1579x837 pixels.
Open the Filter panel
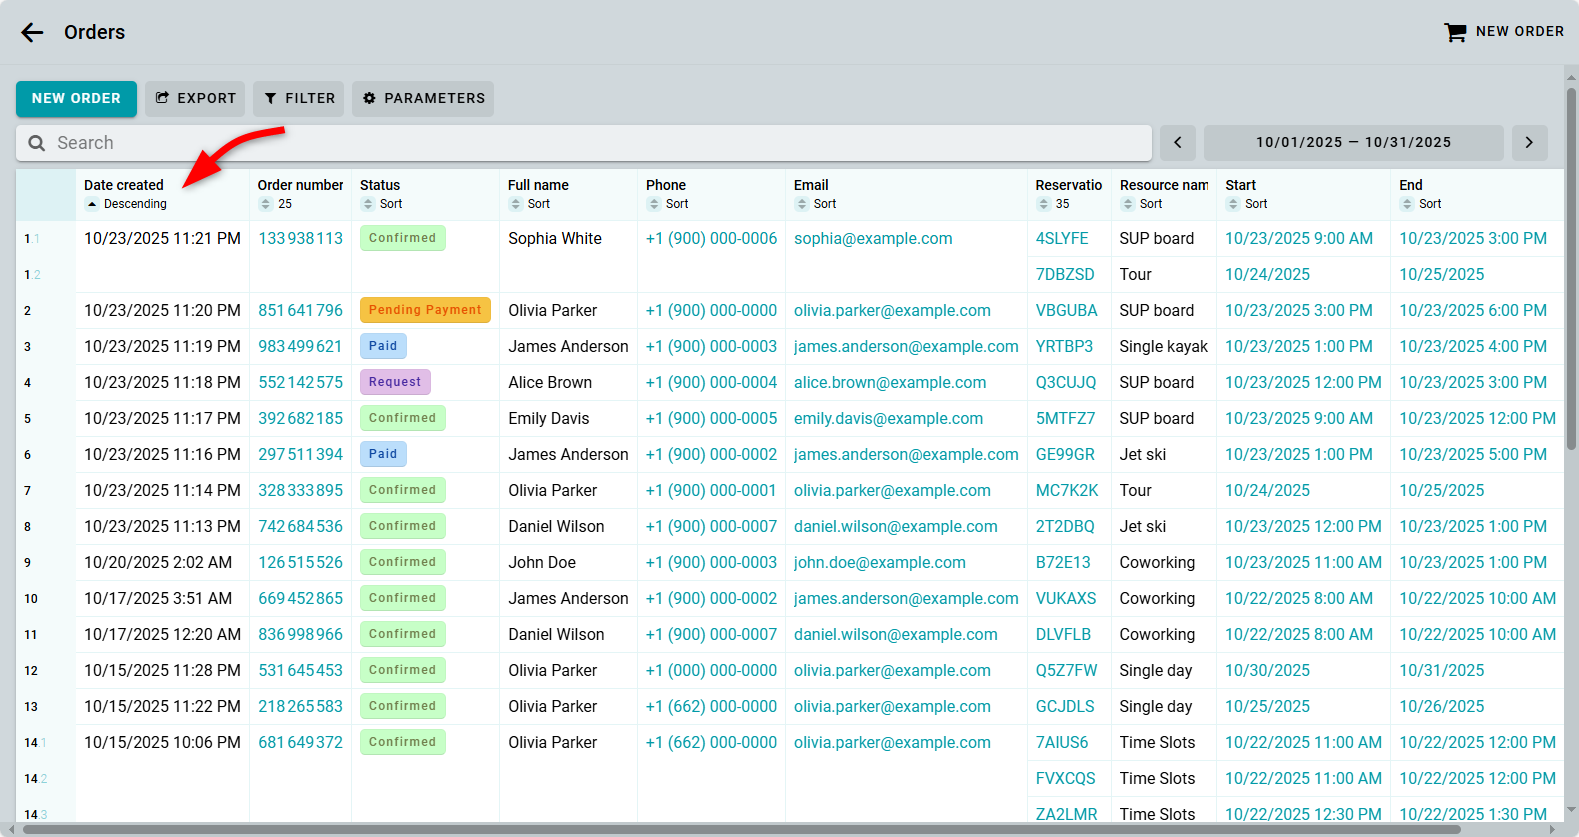(x=298, y=98)
